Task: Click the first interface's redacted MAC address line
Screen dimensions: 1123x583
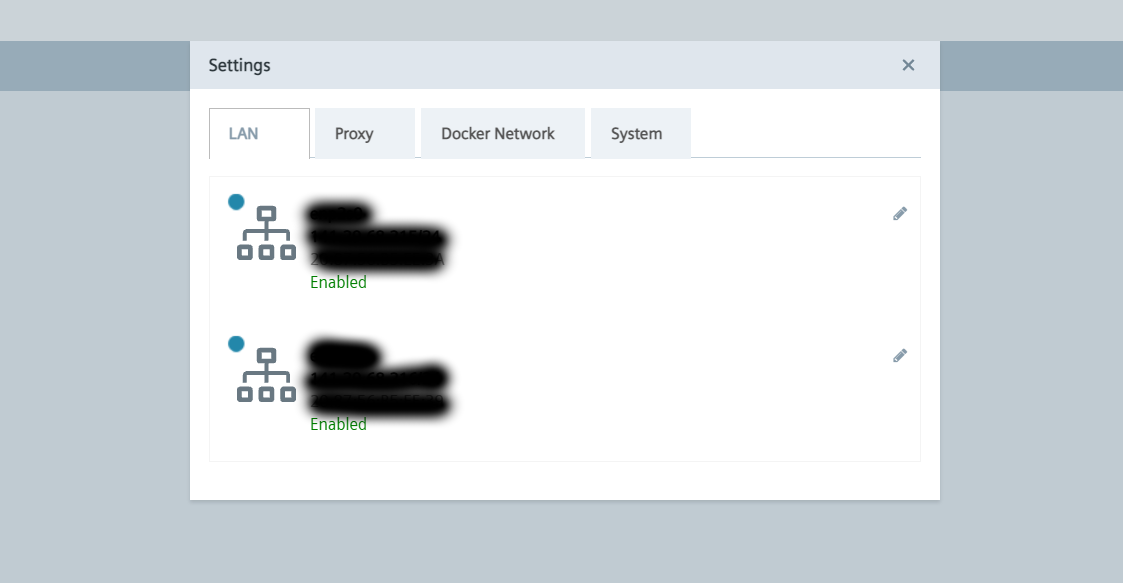Action: pyautogui.click(x=377, y=260)
